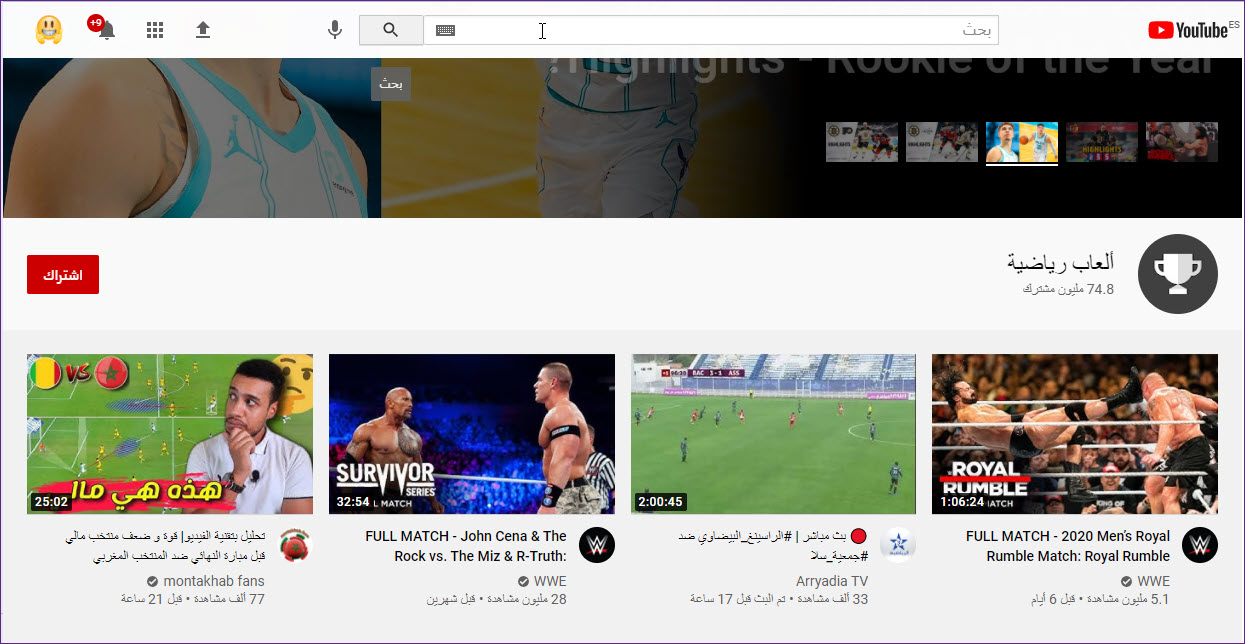The width and height of the screenshot is (1245, 644).
Task: Click the 74.8 مليون مشترك subscriber count
Action: pyautogui.click(x=1068, y=289)
